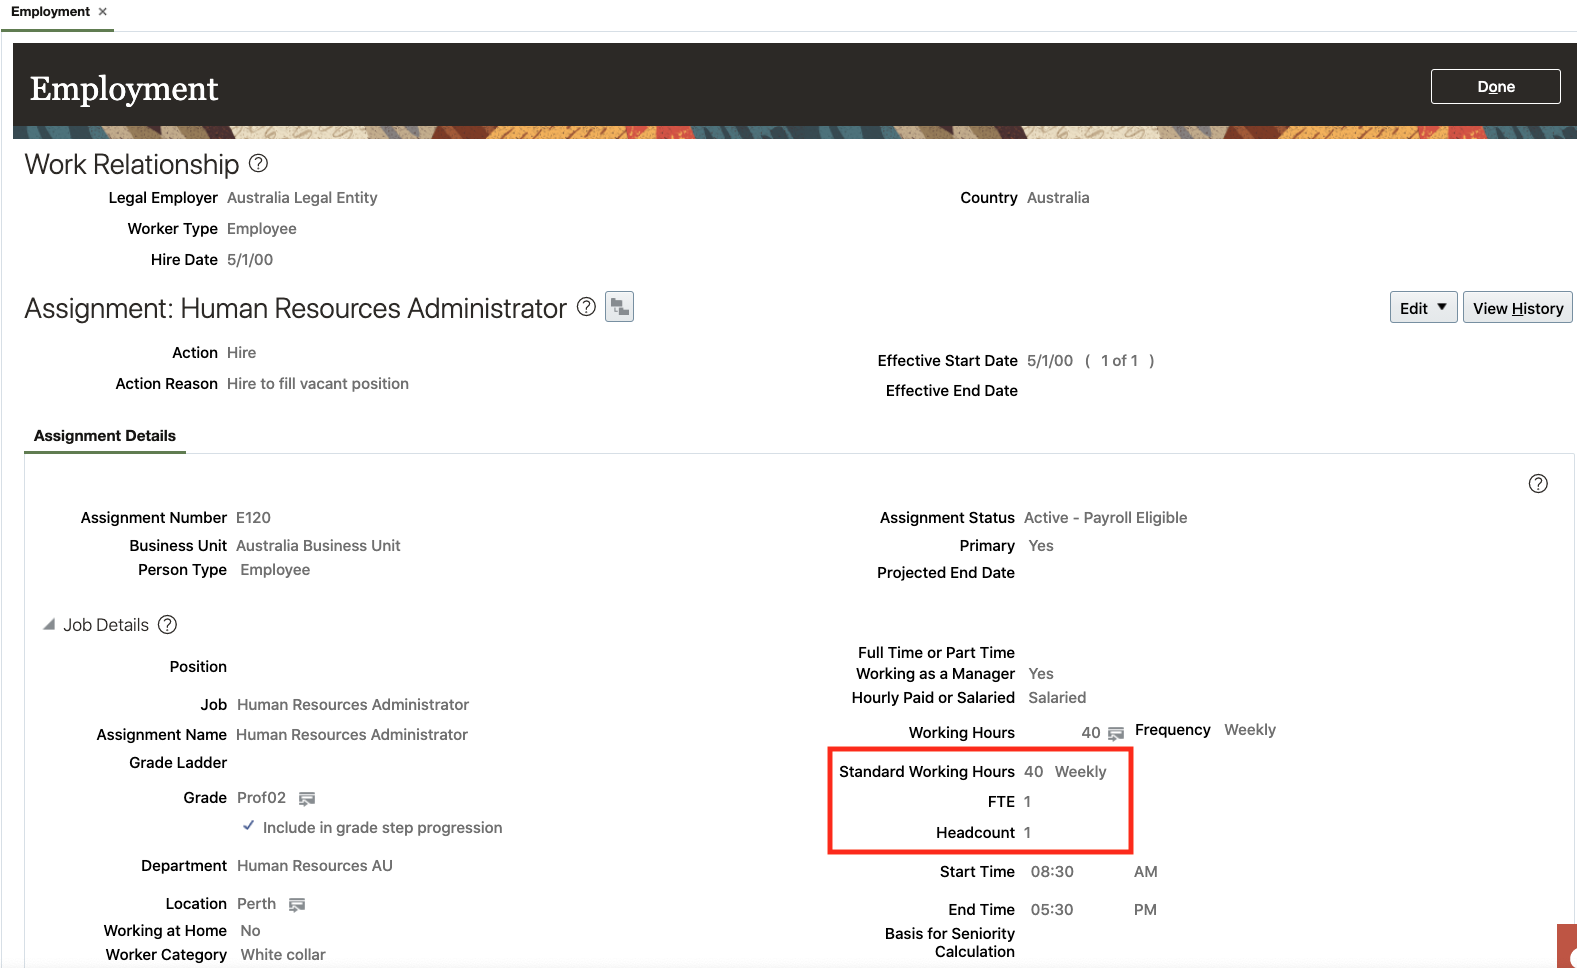The image size is (1577, 968).
Task: Click the Effective Start Date value
Action: tap(1050, 361)
